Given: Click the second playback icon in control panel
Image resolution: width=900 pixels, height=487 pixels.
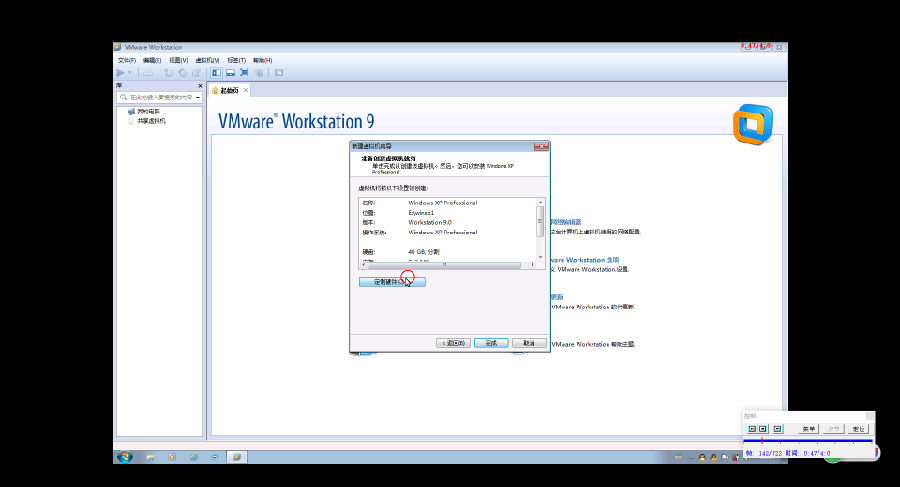Looking at the screenshot, I should (x=763, y=429).
